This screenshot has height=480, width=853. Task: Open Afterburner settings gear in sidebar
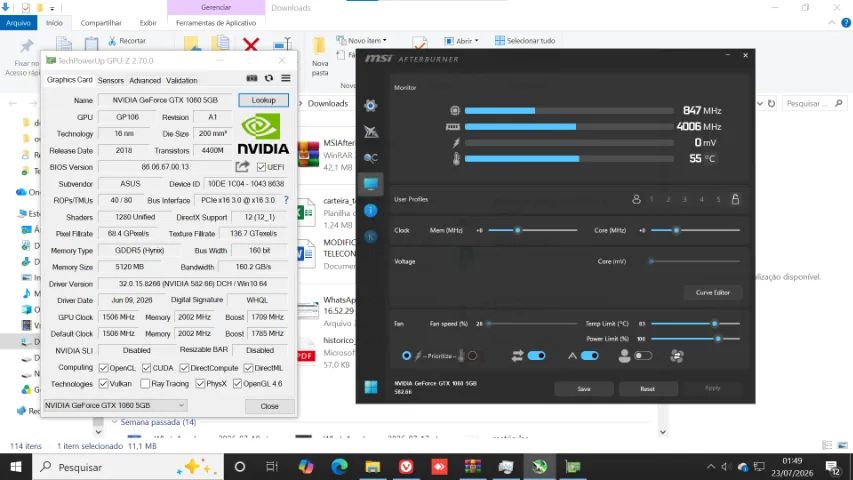pyautogui.click(x=370, y=106)
